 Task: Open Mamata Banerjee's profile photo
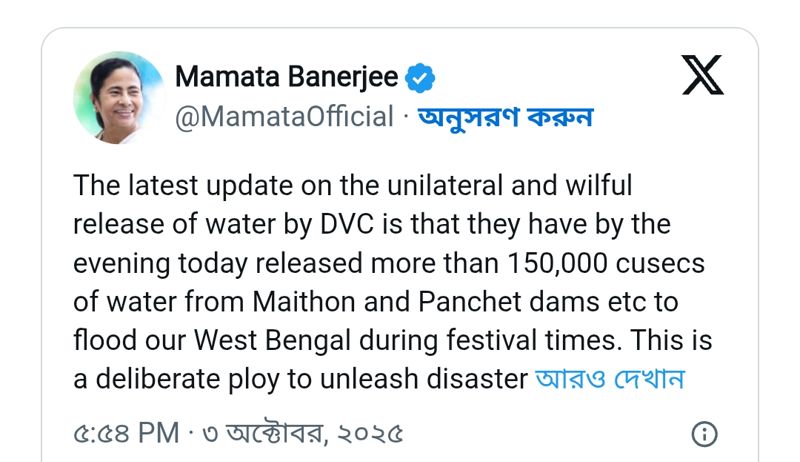tap(118, 97)
